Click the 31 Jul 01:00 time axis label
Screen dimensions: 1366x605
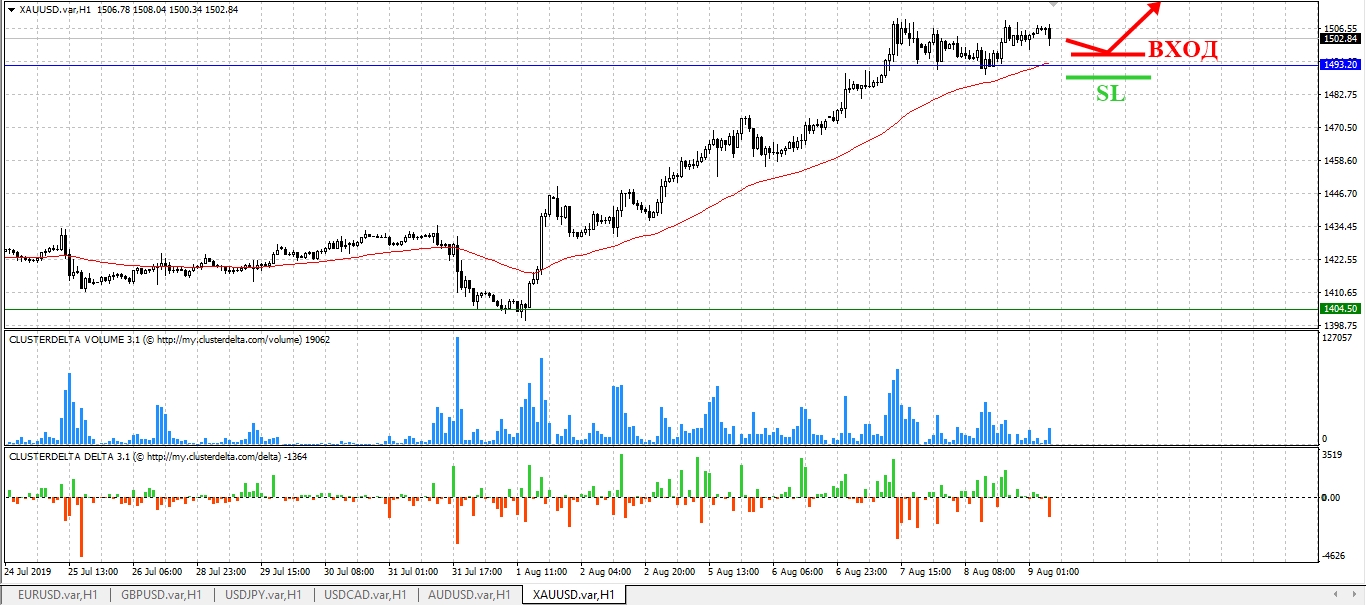[413, 572]
